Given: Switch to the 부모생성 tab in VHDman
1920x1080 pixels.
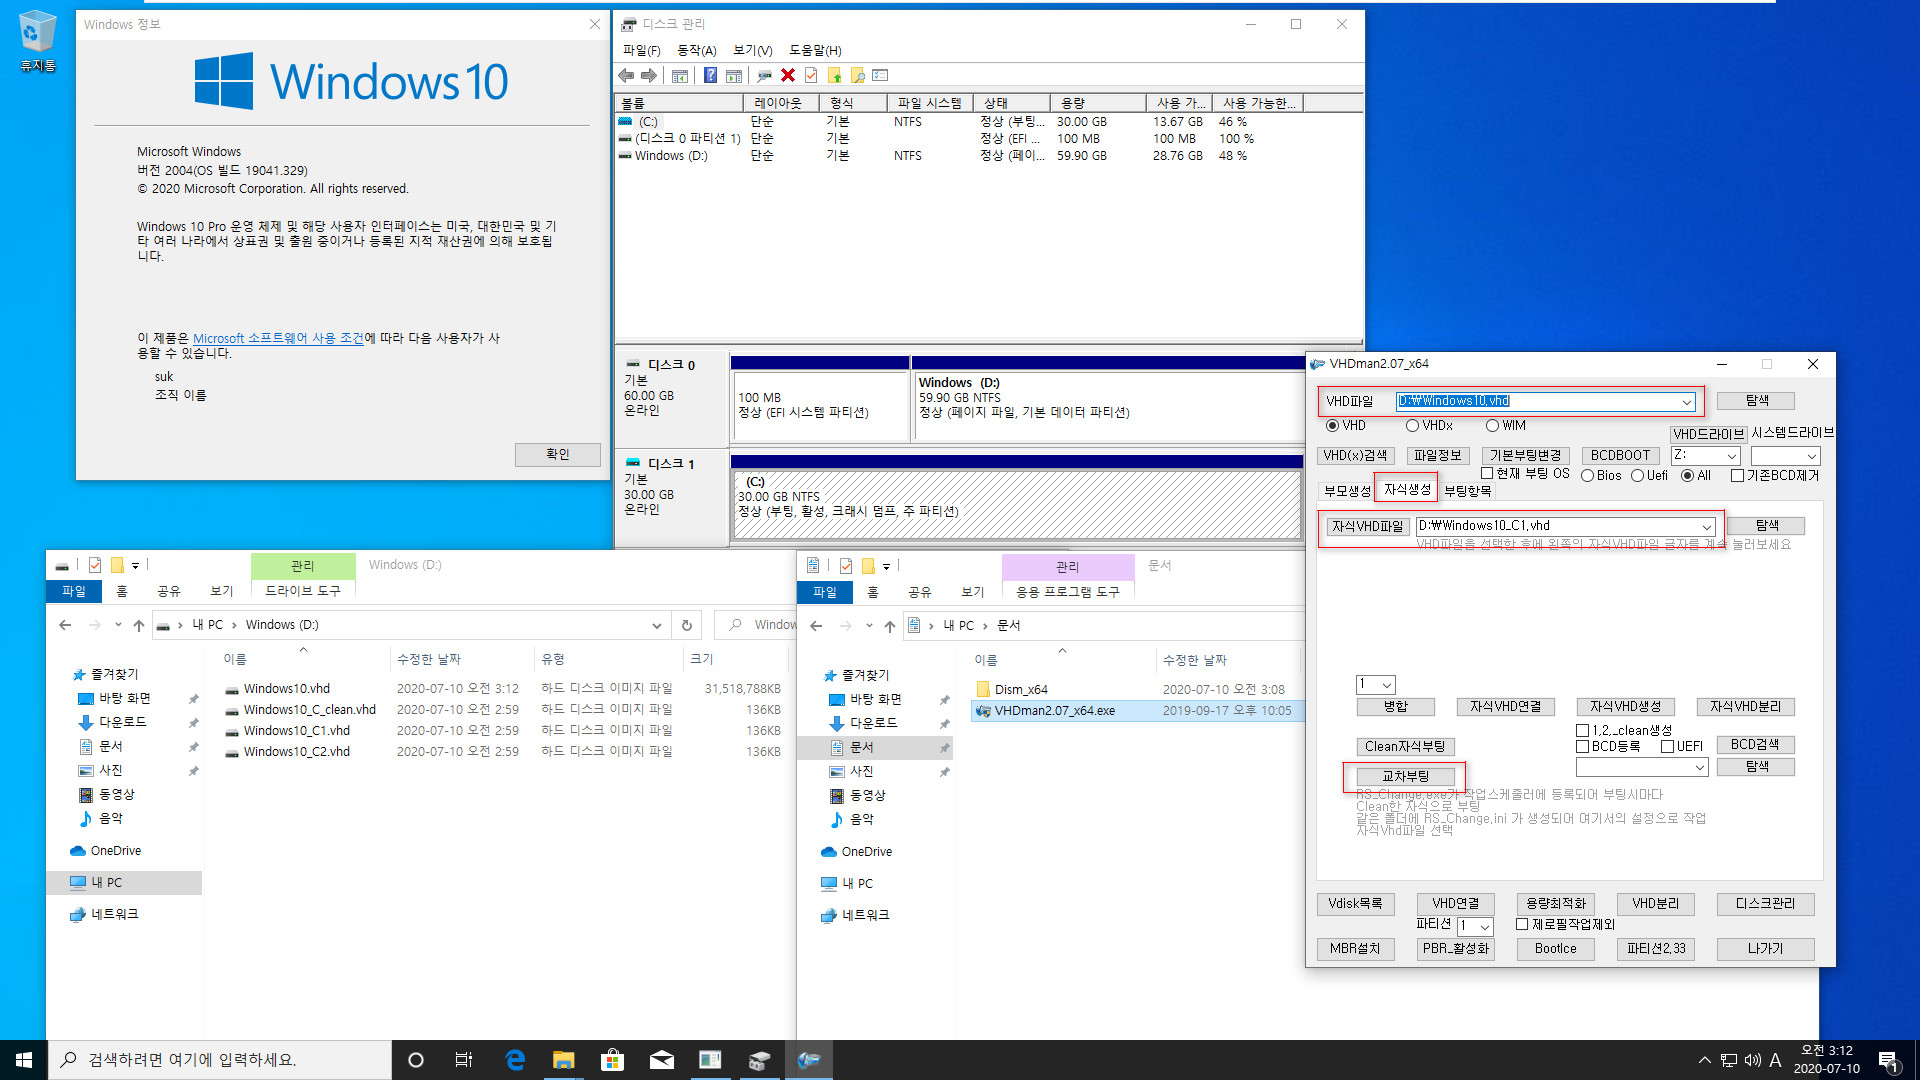Looking at the screenshot, I should (x=1347, y=491).
